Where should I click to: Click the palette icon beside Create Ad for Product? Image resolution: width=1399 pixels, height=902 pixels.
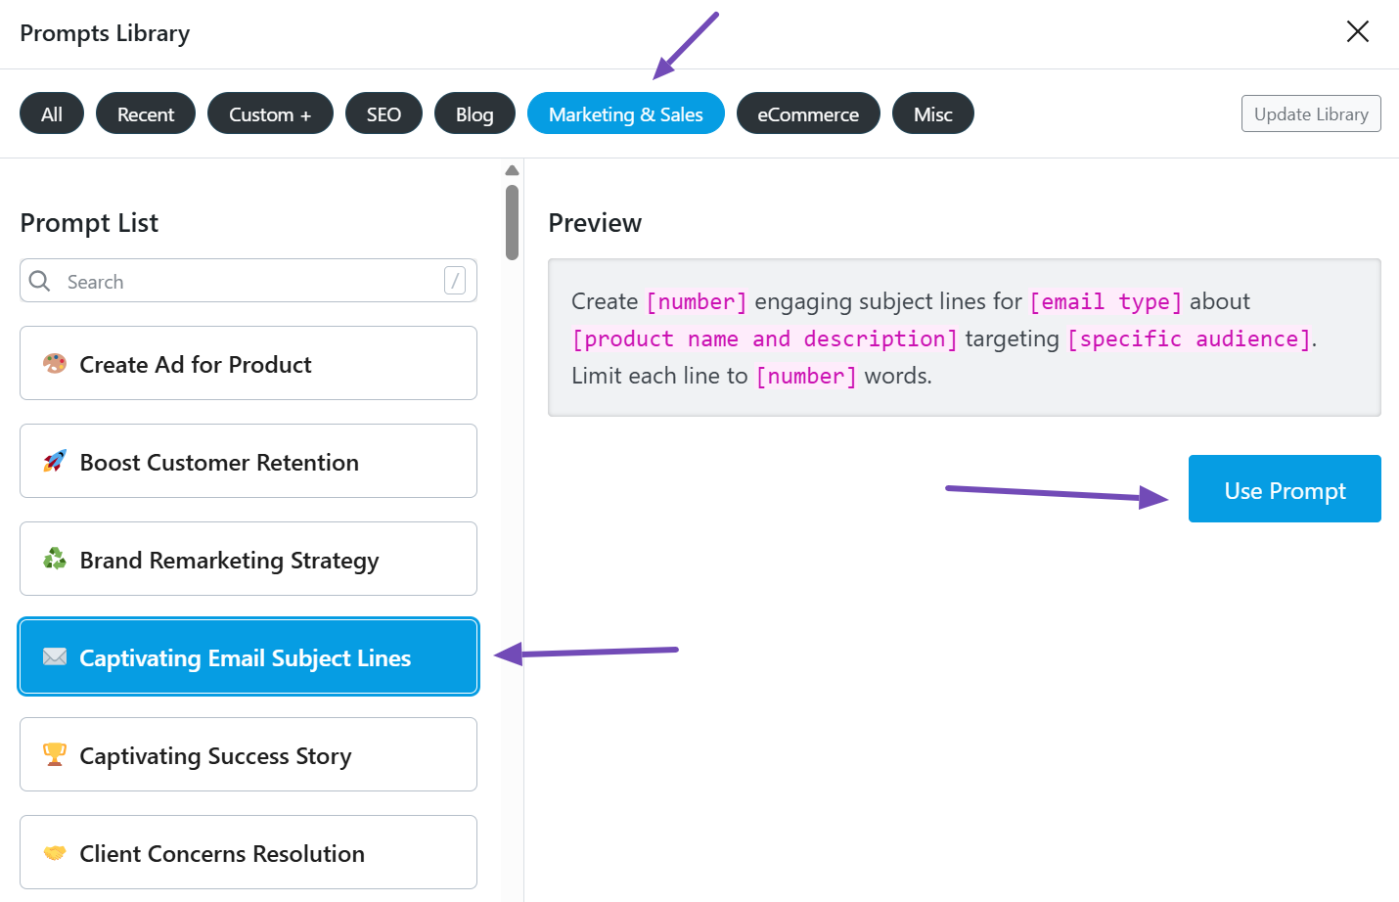point(55,364)
